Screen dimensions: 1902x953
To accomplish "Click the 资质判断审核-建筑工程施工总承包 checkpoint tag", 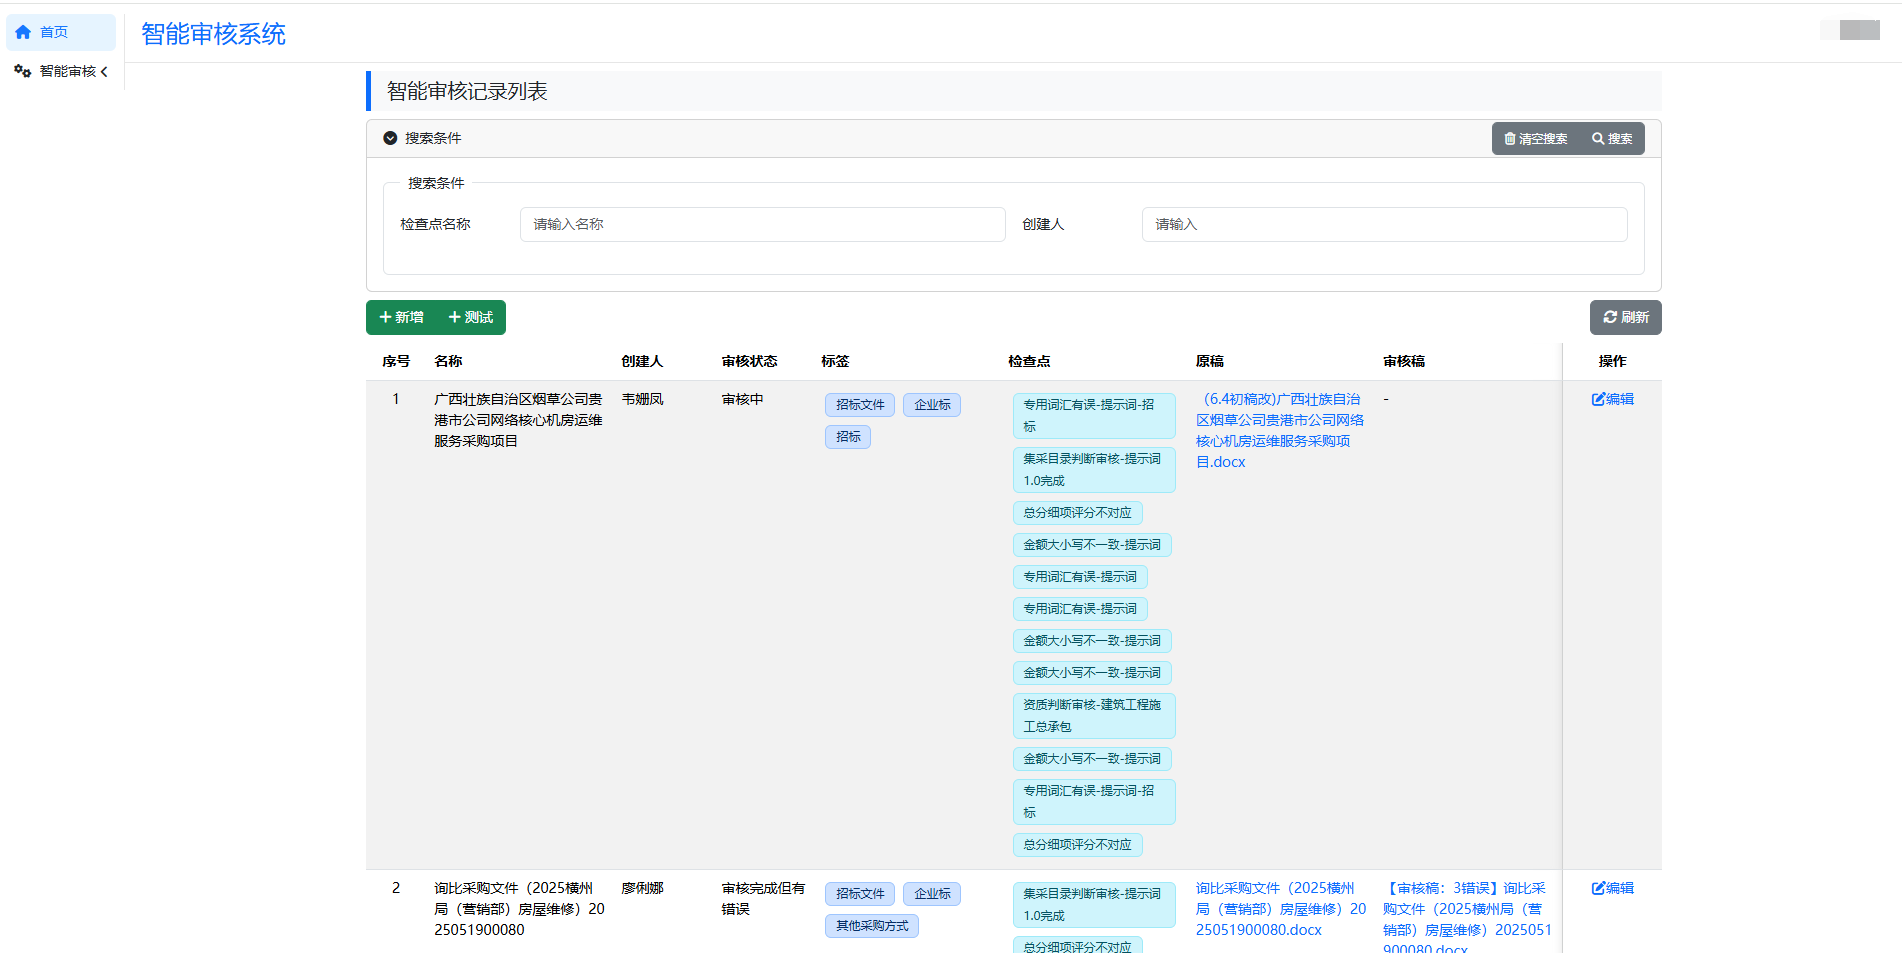I will (1093, 716).
